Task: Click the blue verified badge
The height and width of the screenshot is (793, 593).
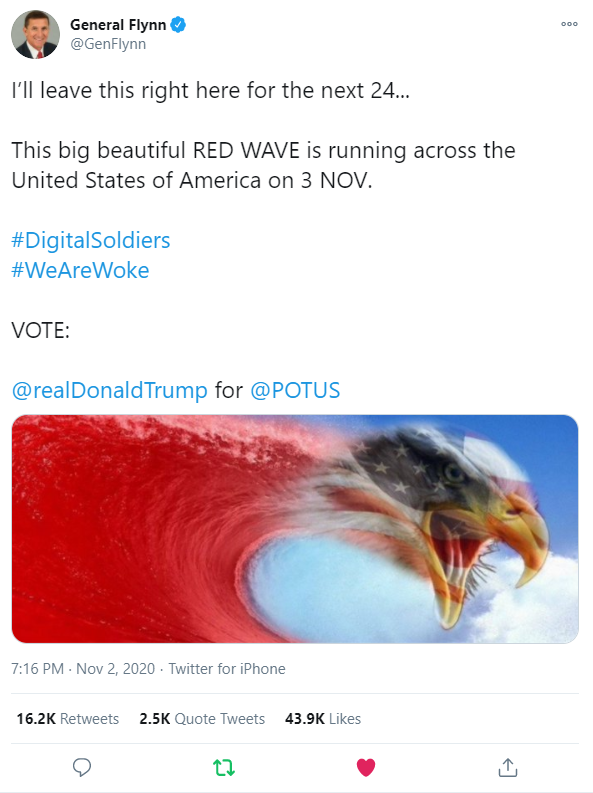Action: pyautogui.click(x=177, y=24)
